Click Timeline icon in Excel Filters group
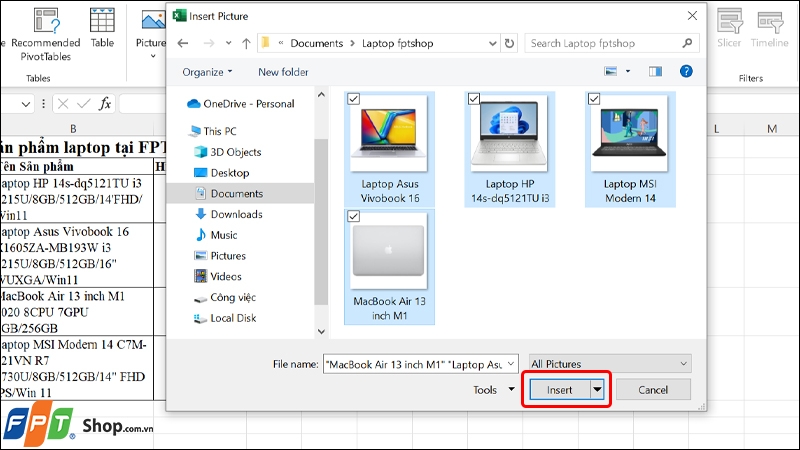The height and width of the screenshot is (450, 800). pyautogui.click(x=770, y=28)
